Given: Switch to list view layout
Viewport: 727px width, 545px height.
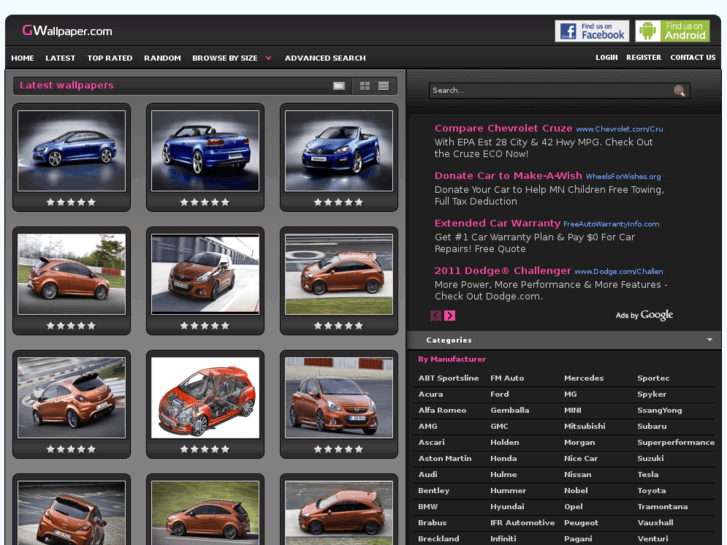Looking at the screenshot, I should click(383, 86).
